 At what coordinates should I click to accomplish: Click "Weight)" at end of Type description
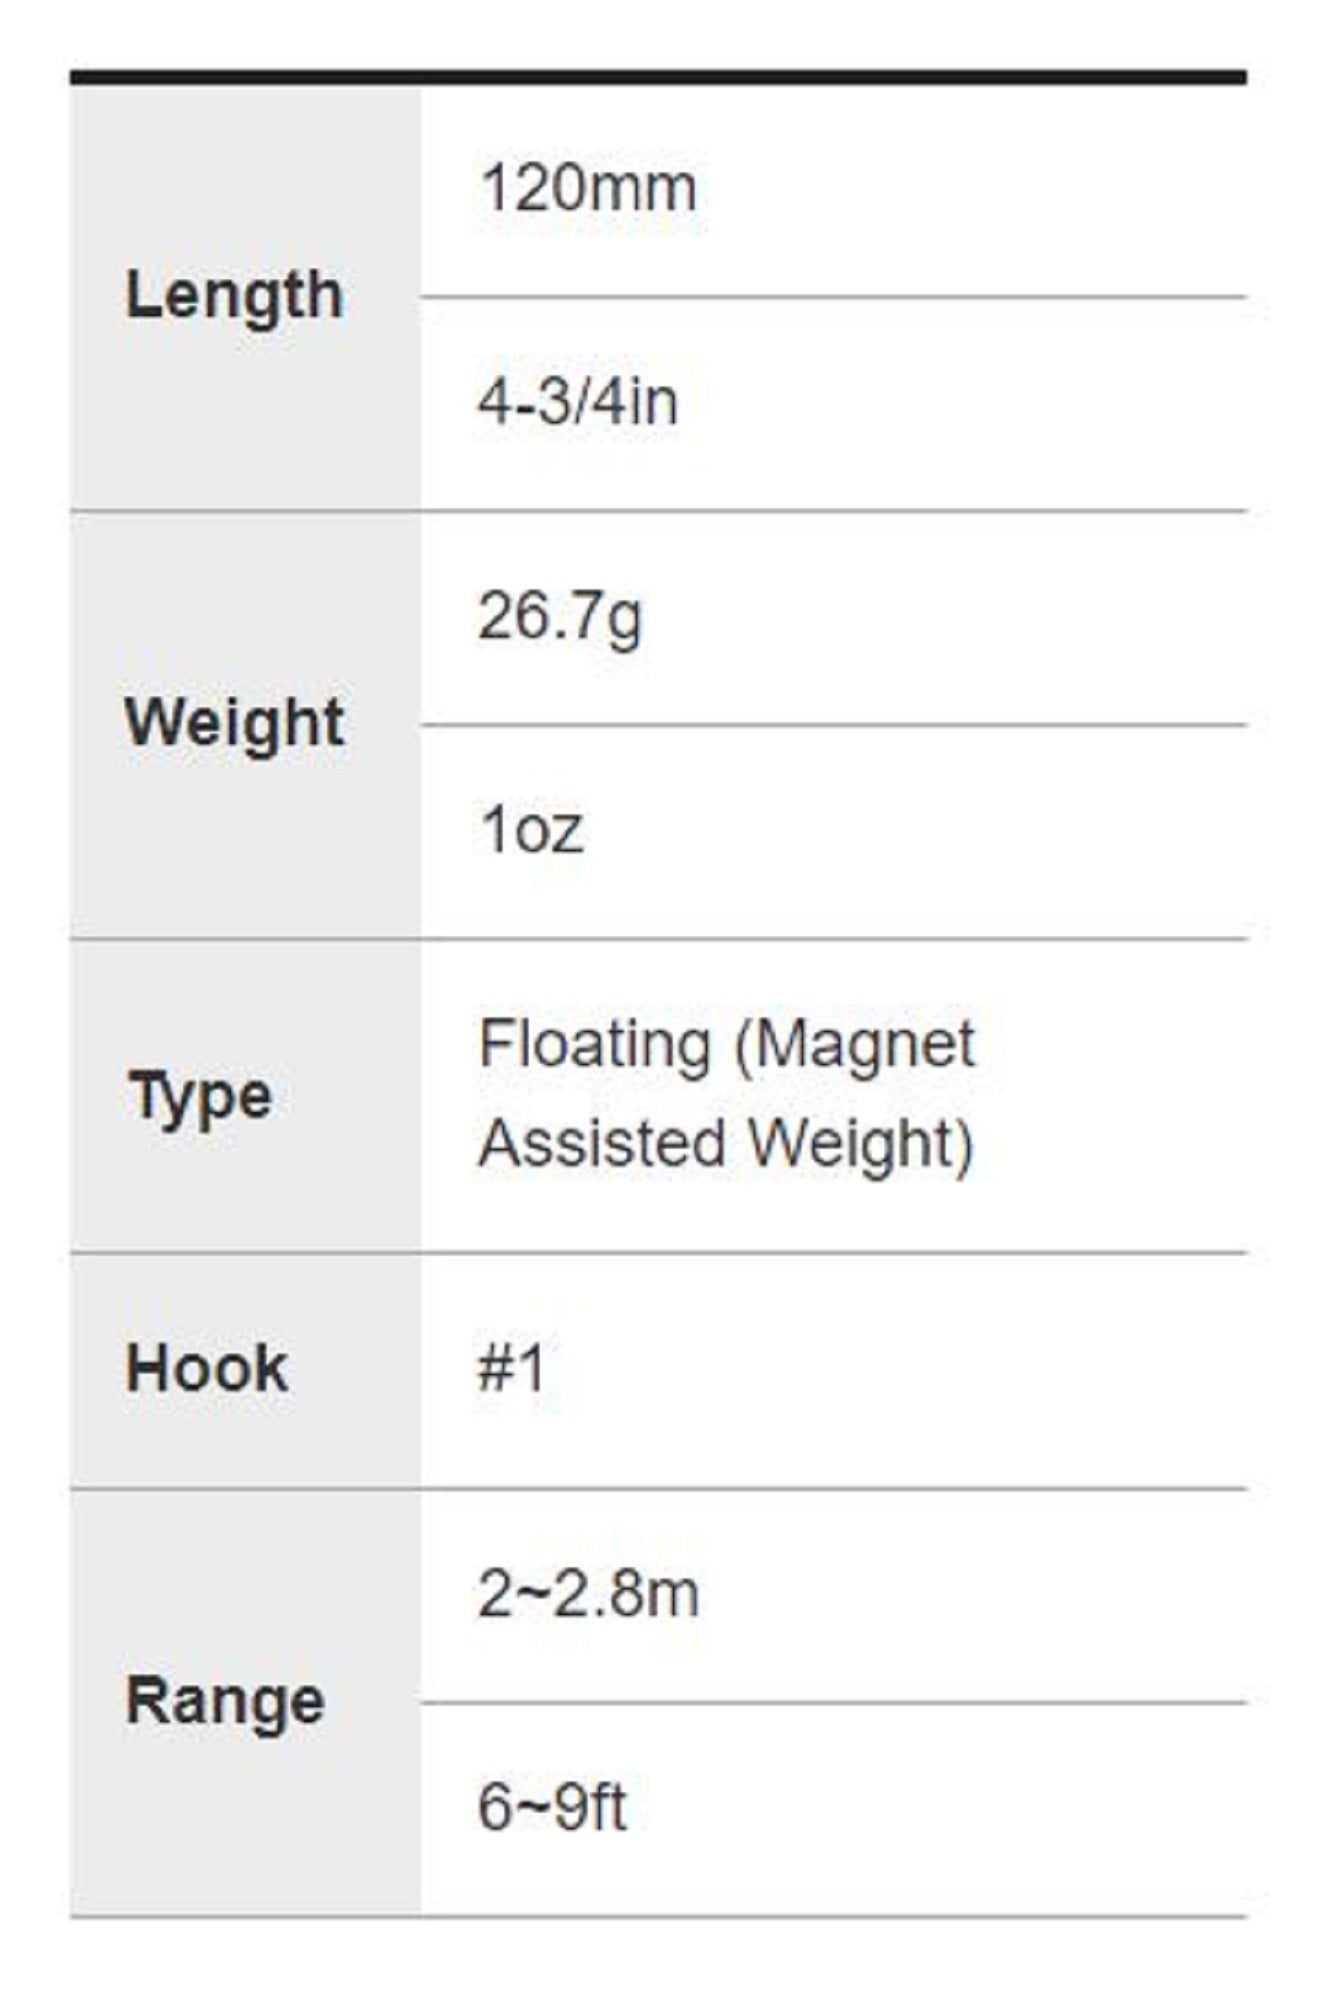[x=861, y=1143]
